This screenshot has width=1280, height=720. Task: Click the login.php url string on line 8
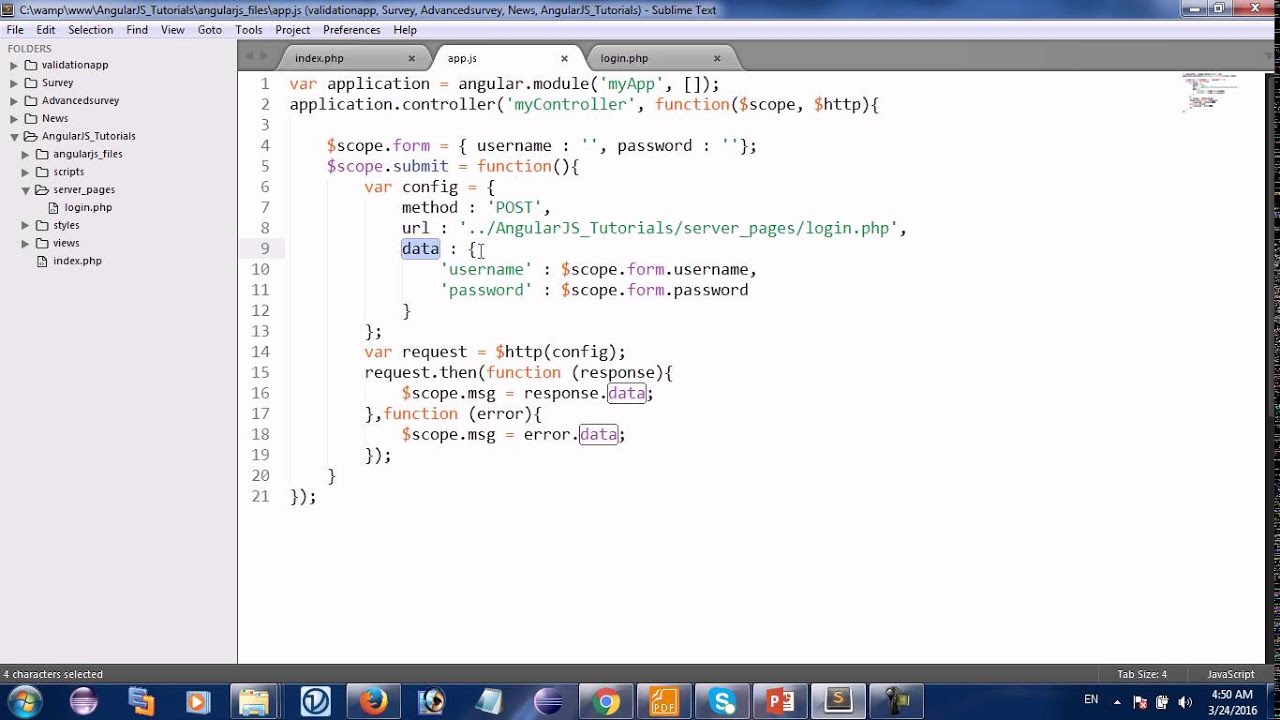tap(678, 228)
